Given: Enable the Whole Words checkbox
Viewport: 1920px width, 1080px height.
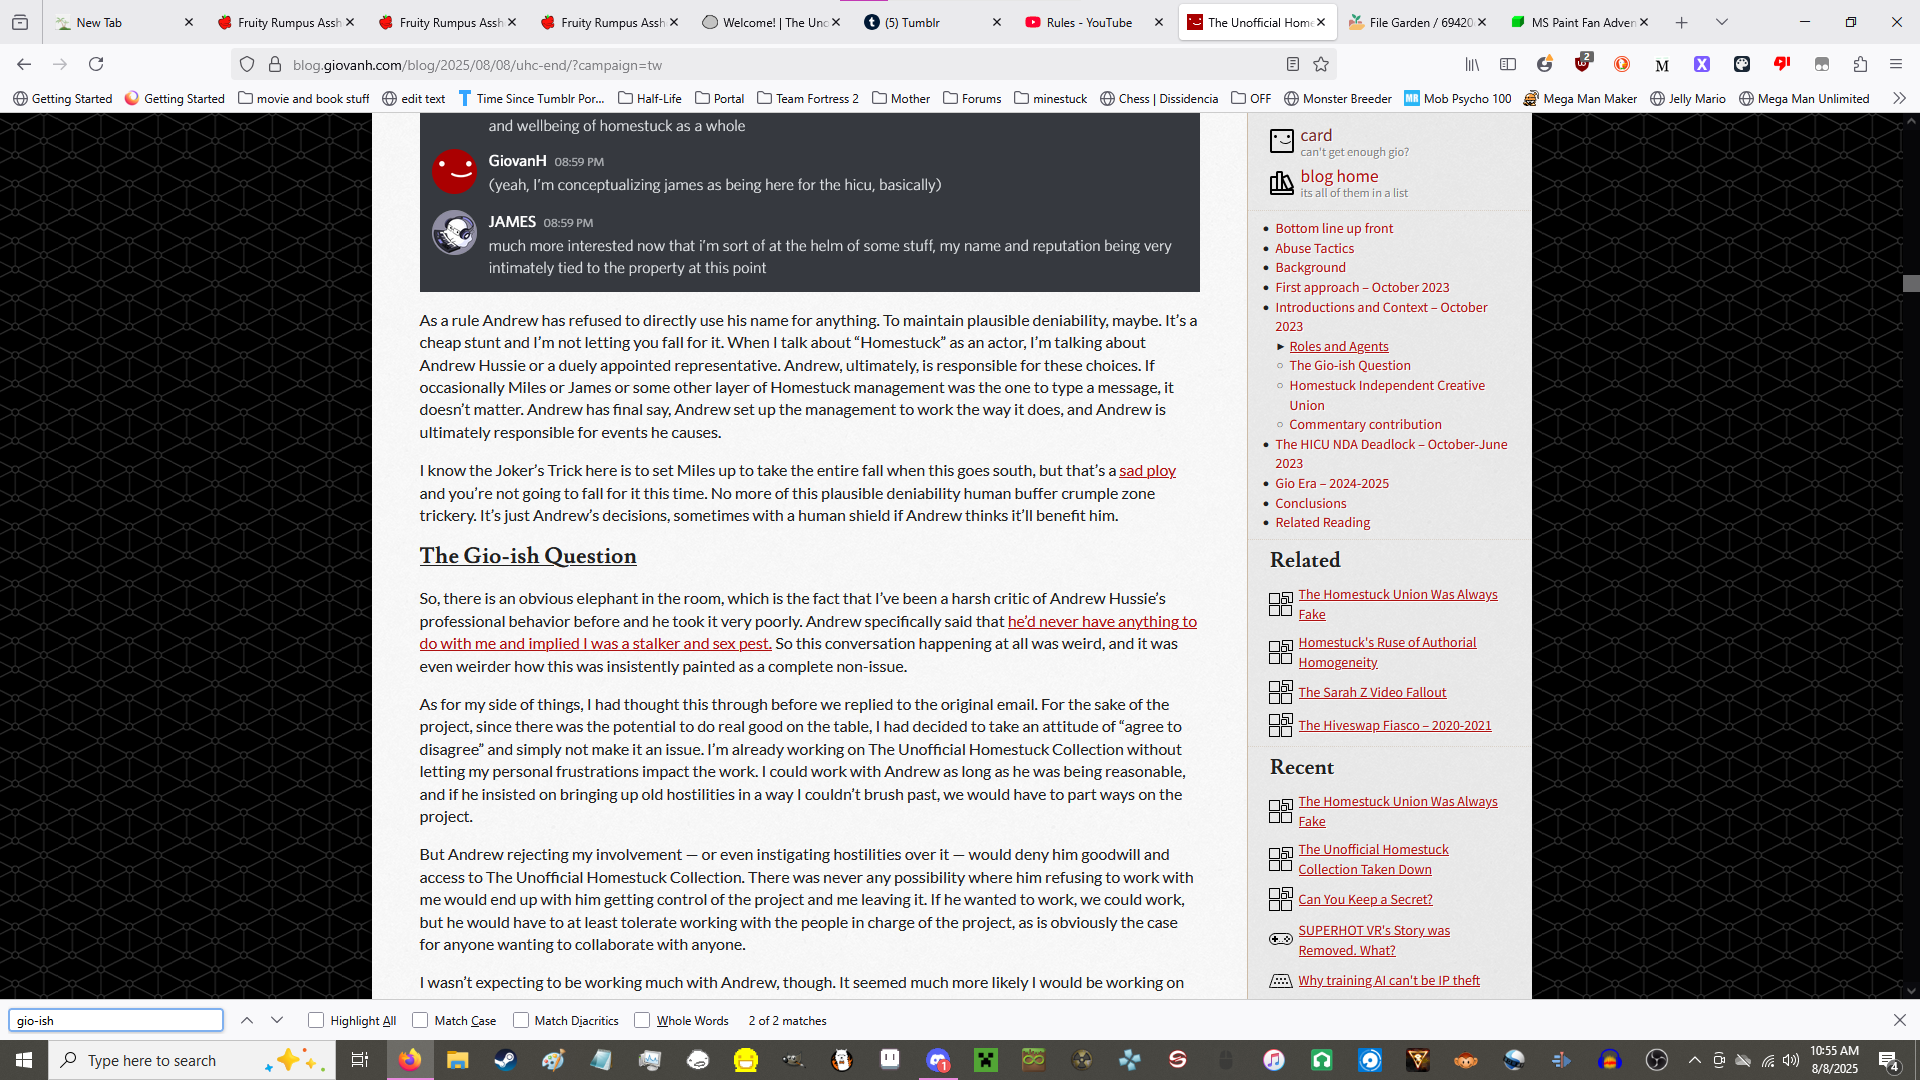Looking at the screenshot, I should pyautogui.click(x=642, y=1020).
